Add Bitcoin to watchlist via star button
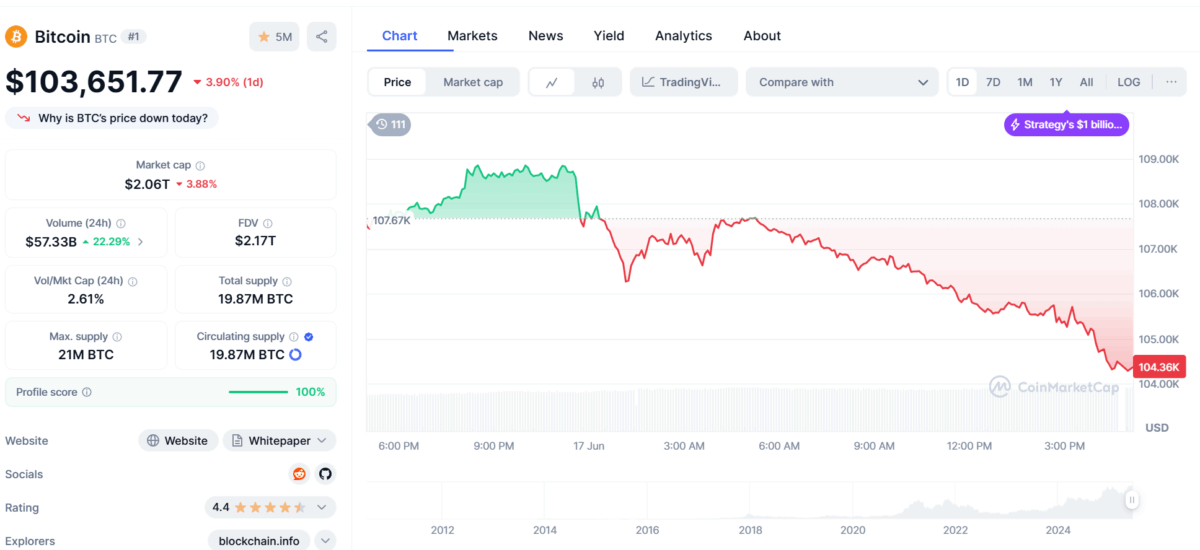1200x550 pixels. click(274, 37)
